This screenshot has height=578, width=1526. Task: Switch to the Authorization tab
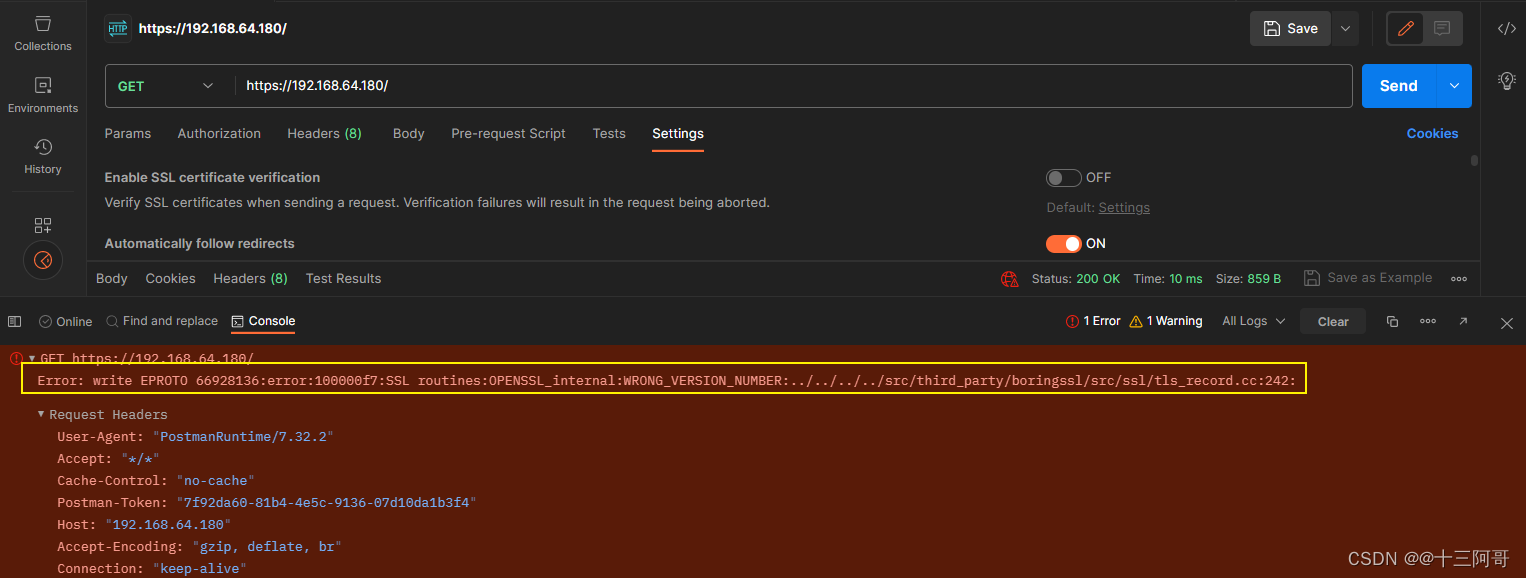219,133
